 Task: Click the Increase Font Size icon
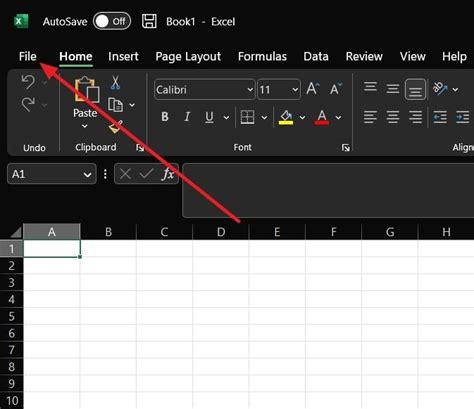(313, 89)
